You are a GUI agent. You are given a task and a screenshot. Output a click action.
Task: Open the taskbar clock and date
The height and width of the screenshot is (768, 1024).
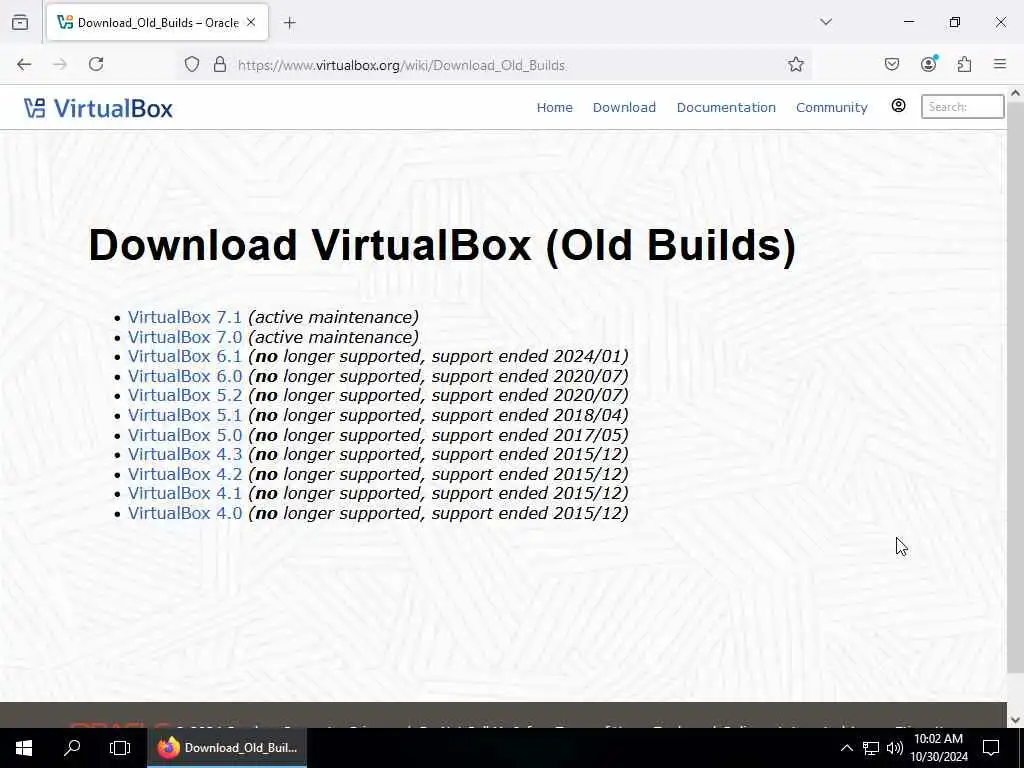coord(939,748)
